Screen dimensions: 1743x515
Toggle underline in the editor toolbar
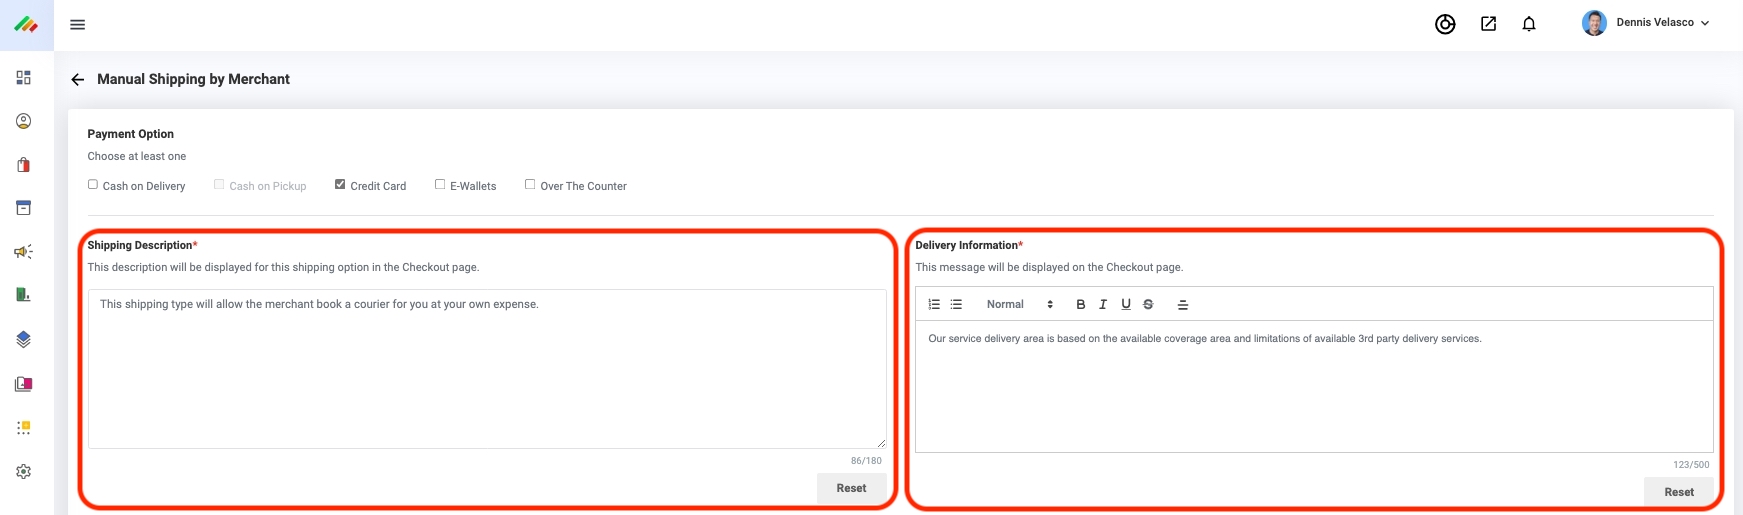[1126, 305]
